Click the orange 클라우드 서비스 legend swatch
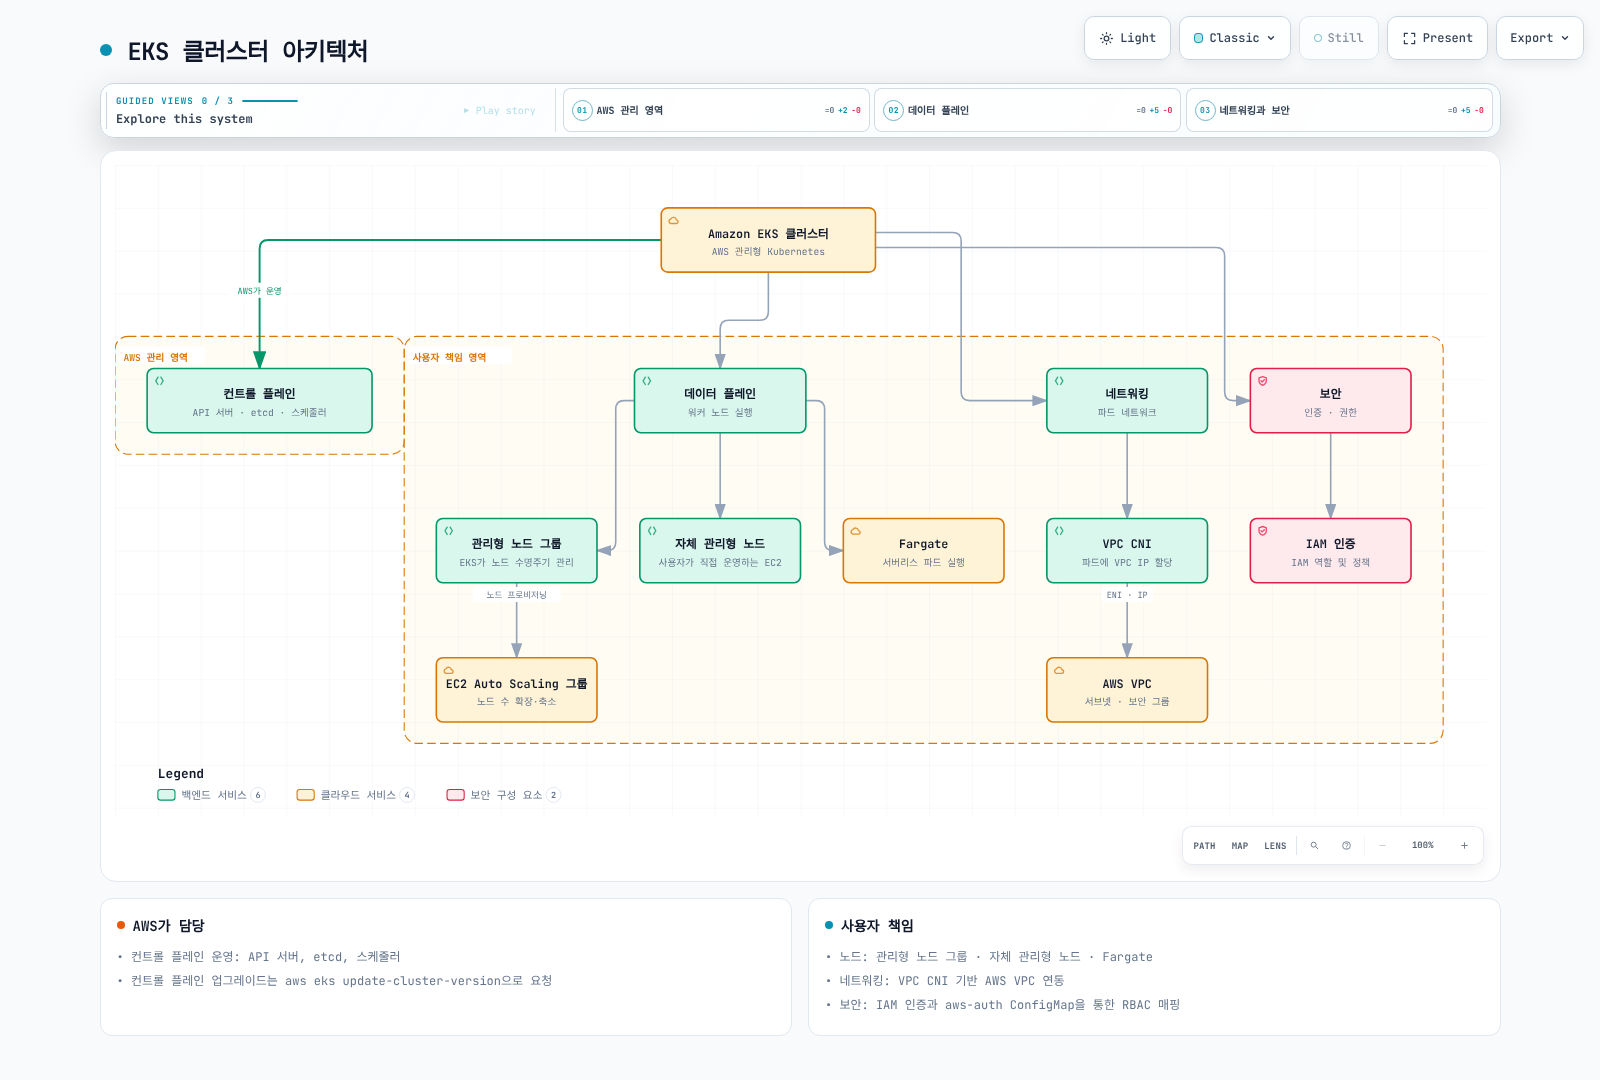The width and height of the screenshot is (1600, 1080). click(x=305, y=795)
